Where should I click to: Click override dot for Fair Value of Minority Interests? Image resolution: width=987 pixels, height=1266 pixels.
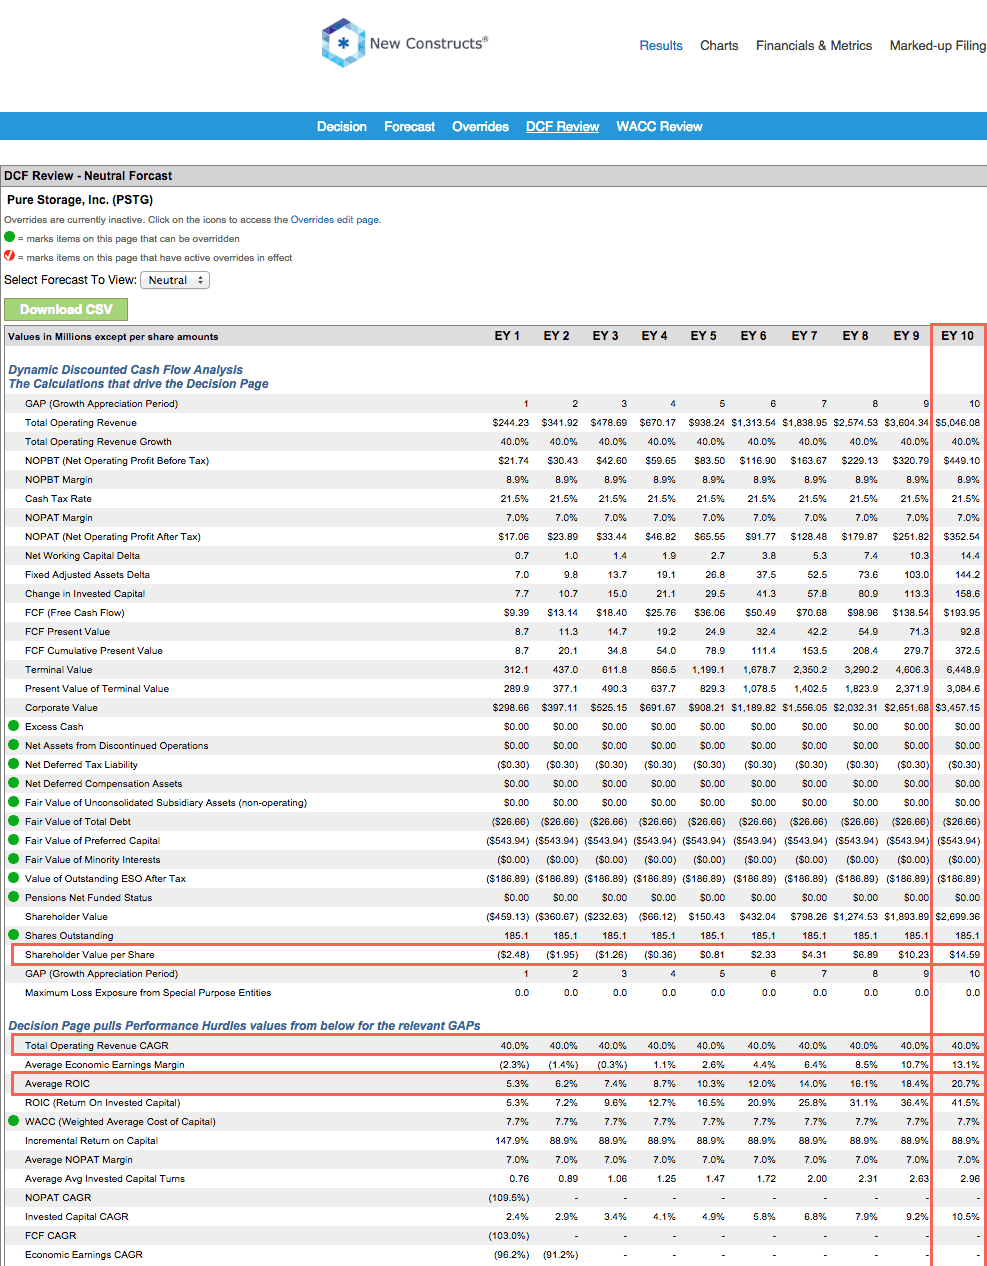pos(14,859)
